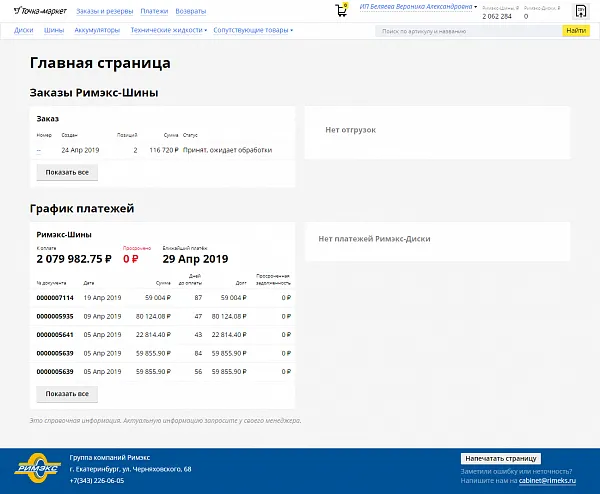
Task: Open Заказы и резервы tab
Action: (104, 11)
